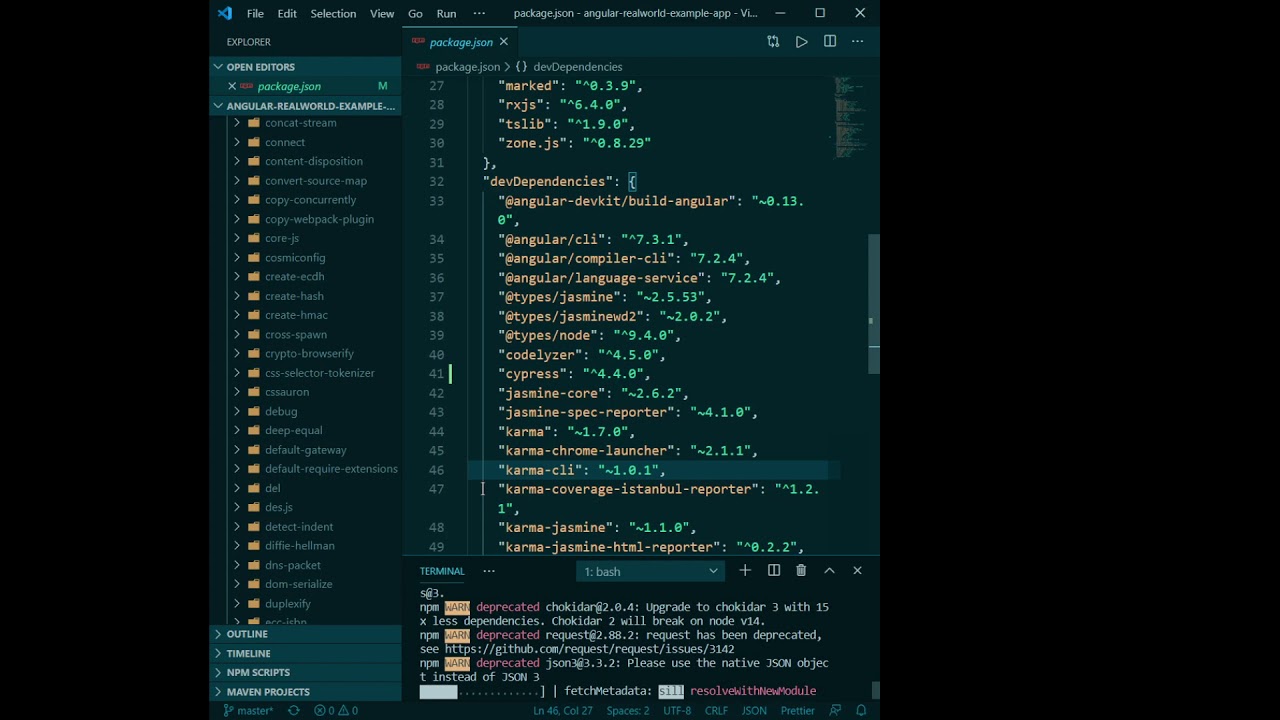Select package.json in Open Editors
Viewport: 1280px width, 720px height.
click(x=289, y=86)
